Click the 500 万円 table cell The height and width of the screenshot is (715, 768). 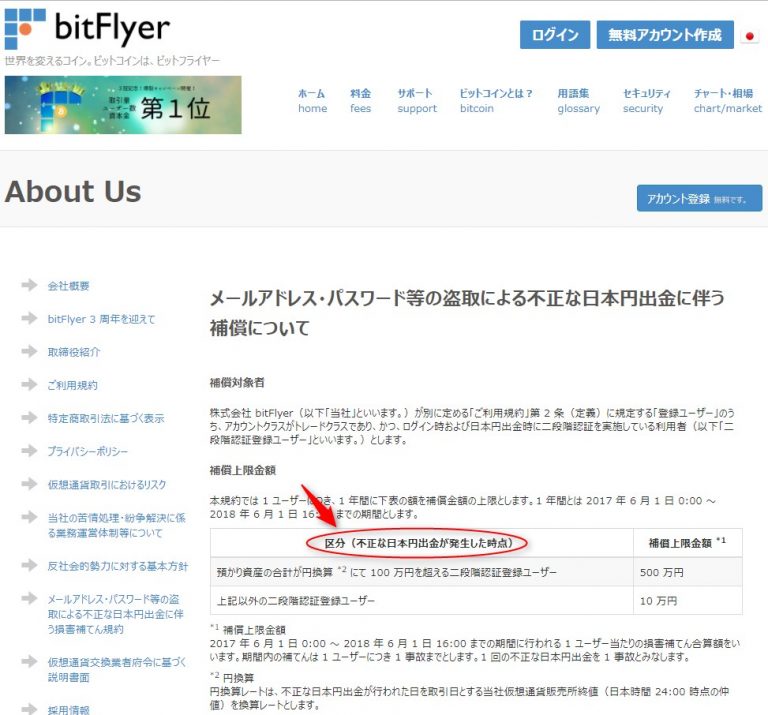pyautogui.click(x=688, y=572)
